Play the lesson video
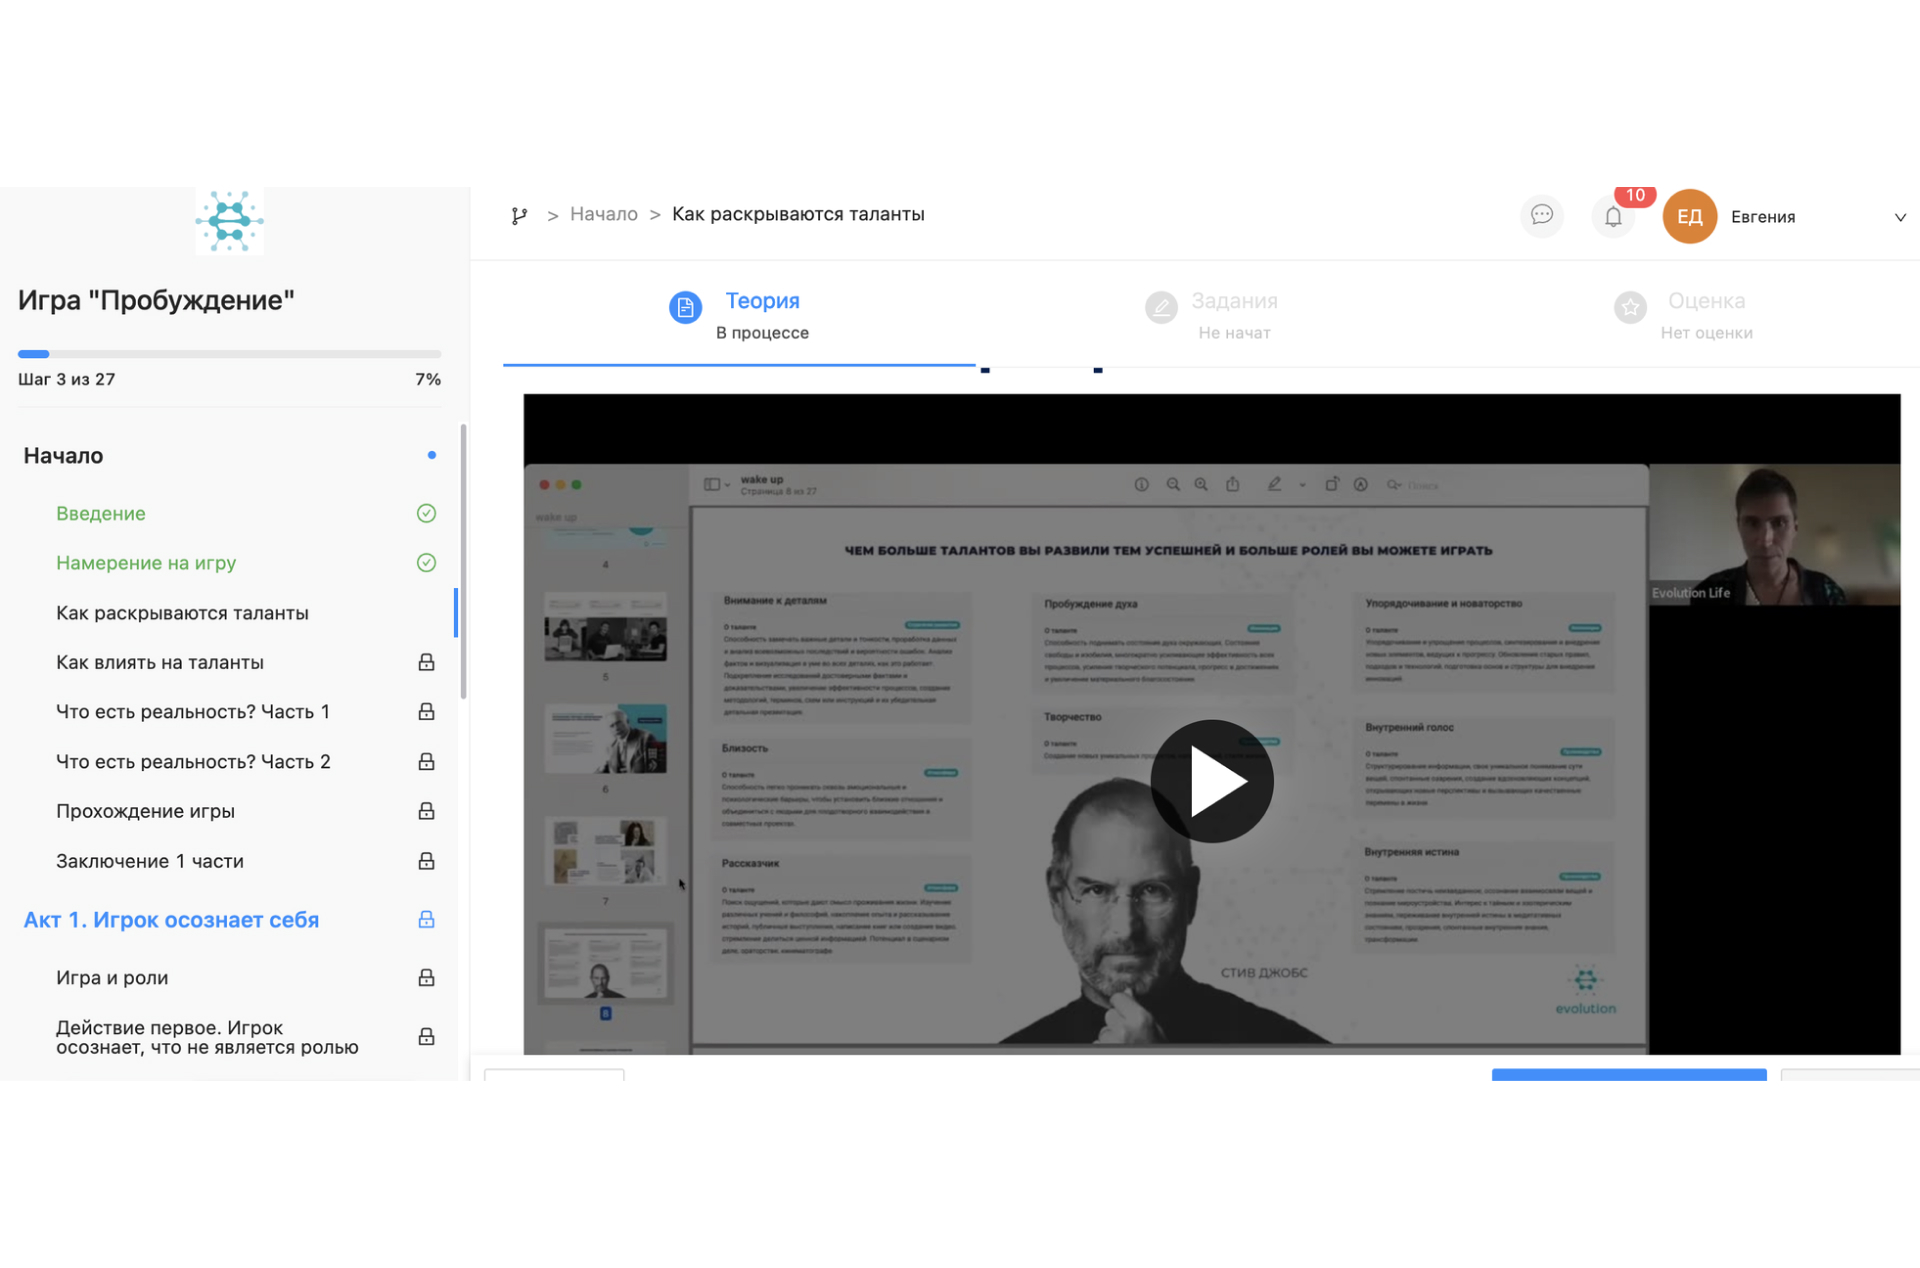Image resolution: width=1920 pixels, height=1268 pixels. 1211,781
